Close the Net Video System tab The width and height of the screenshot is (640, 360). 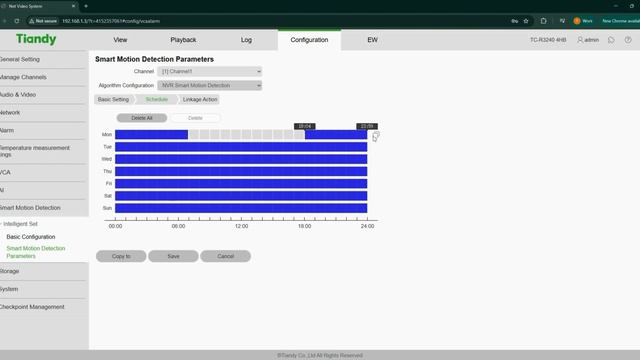[73, 6]
